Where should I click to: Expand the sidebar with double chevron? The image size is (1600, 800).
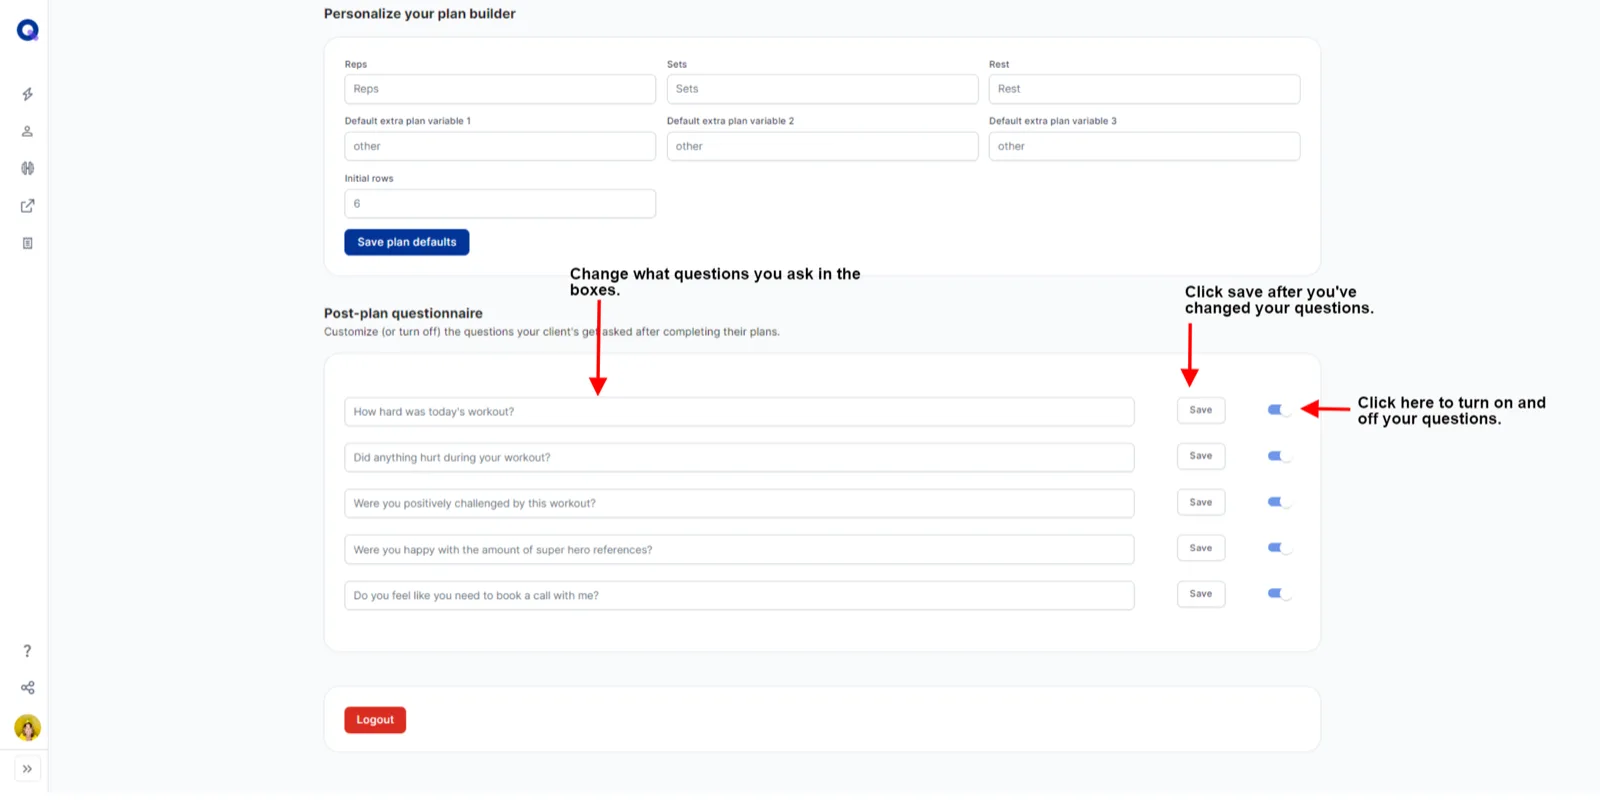point(28,769)
